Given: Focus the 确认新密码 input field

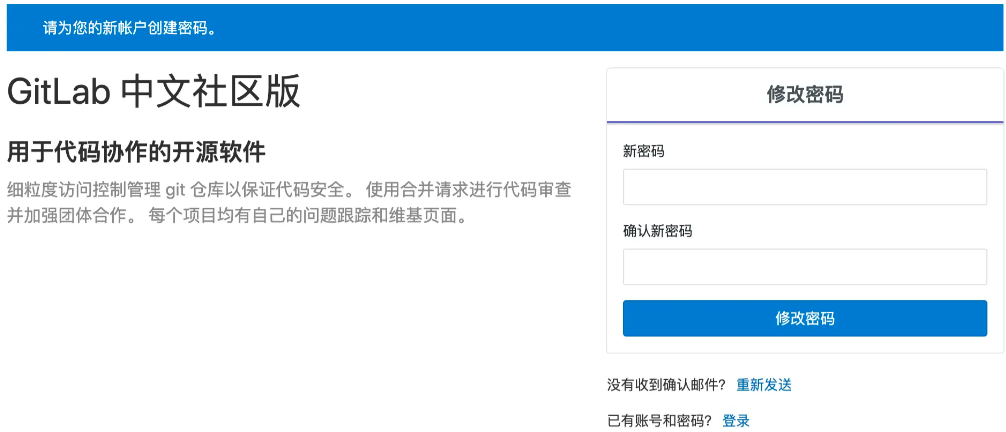Looking at the screenshot, I should [805, 266].
